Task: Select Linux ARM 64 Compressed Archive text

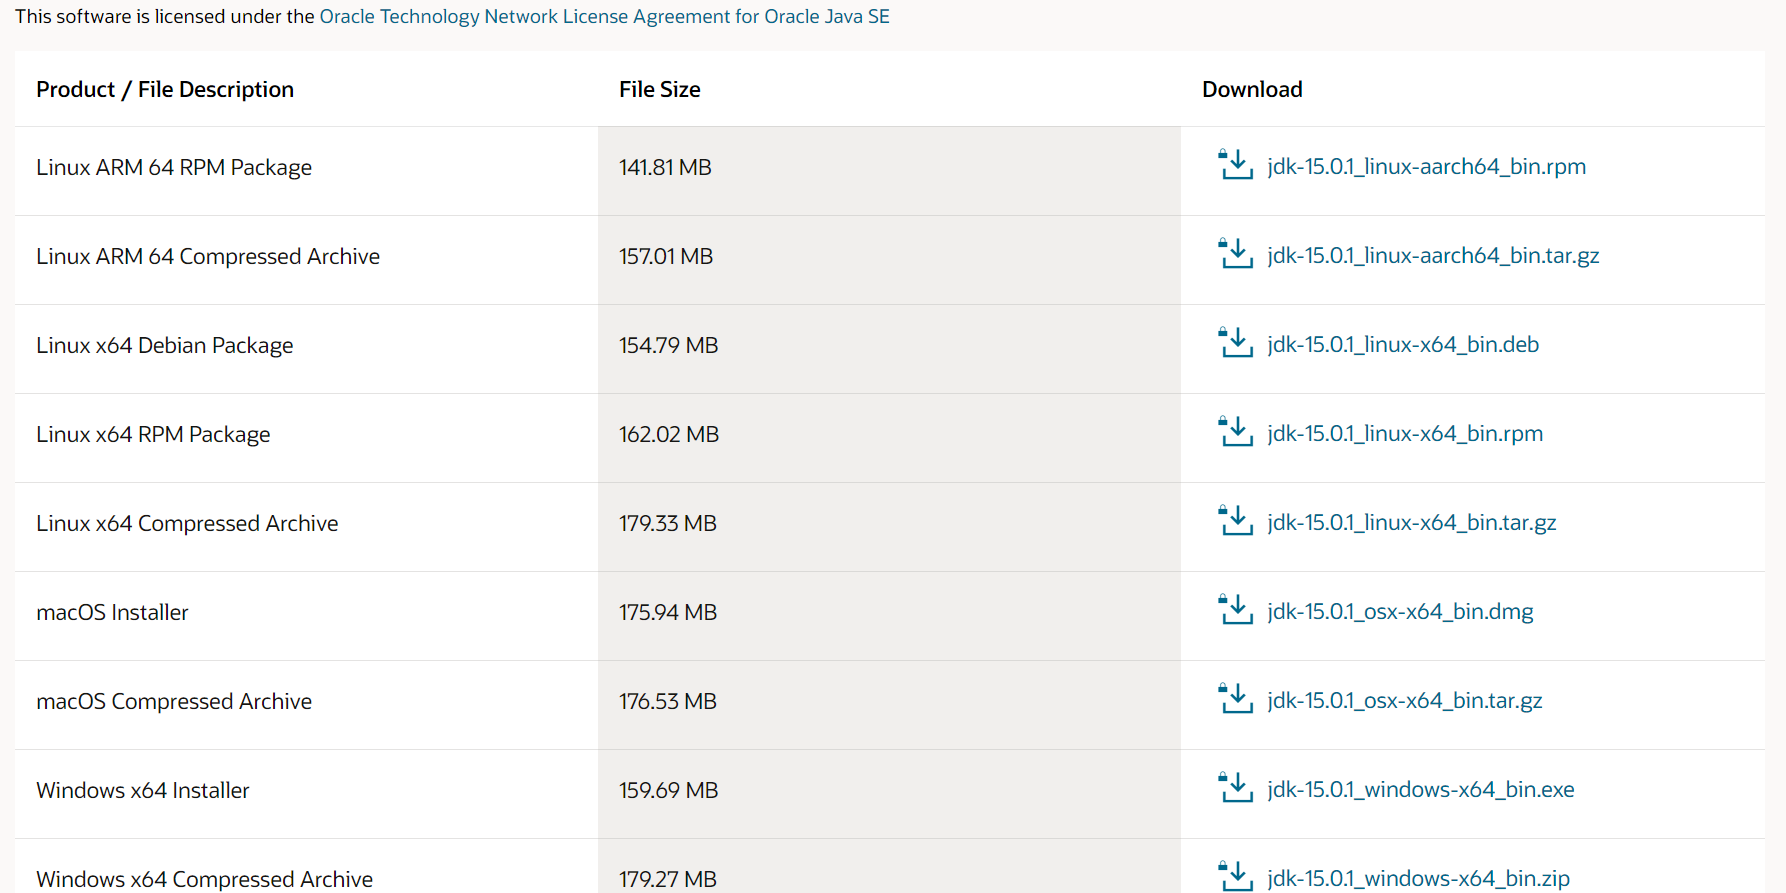Action: pyautogui.click(x=208, y=257)
